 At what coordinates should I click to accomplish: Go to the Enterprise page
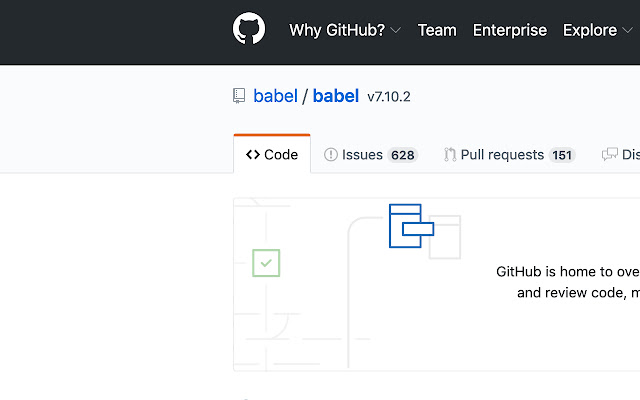(x=510, y=30)
